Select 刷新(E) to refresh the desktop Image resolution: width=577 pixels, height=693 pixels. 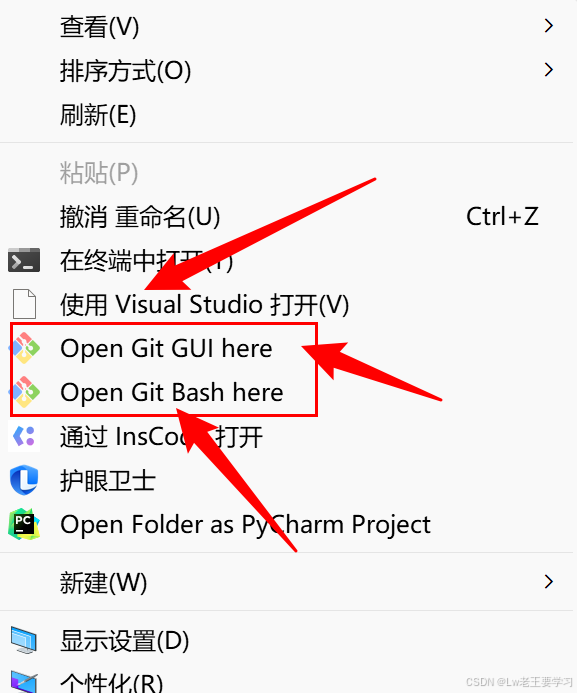pyautogui.click(x=287, y=114)
